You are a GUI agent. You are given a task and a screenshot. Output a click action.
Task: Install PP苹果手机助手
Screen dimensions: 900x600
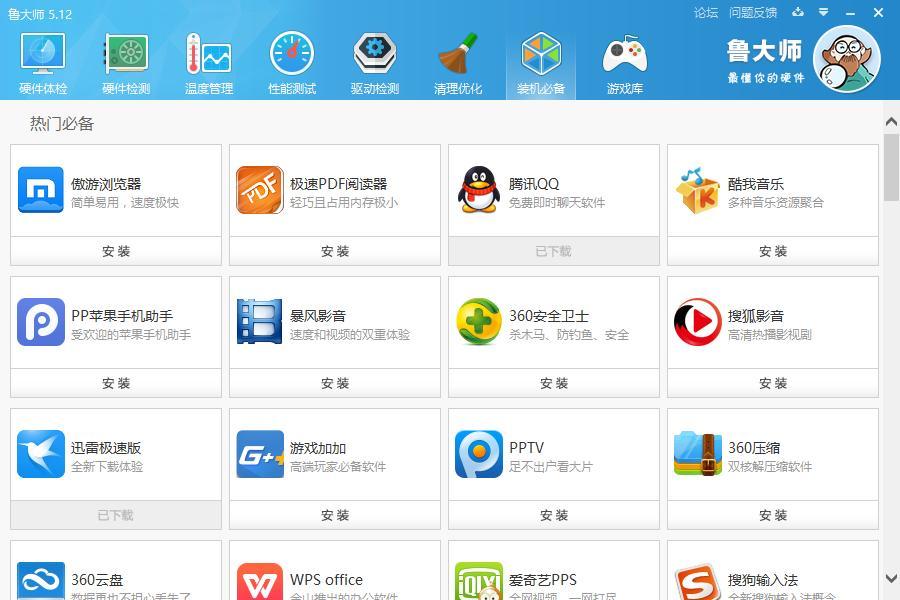coord(116,383)
